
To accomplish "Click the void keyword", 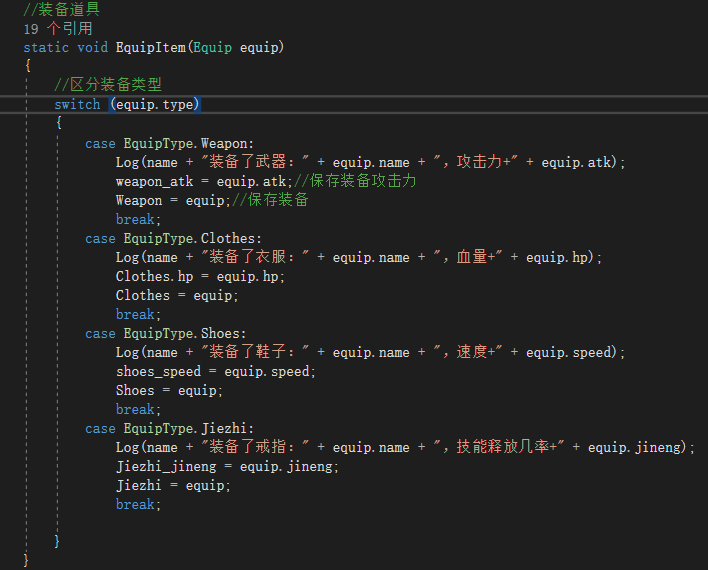I will (x=93, y=47).
